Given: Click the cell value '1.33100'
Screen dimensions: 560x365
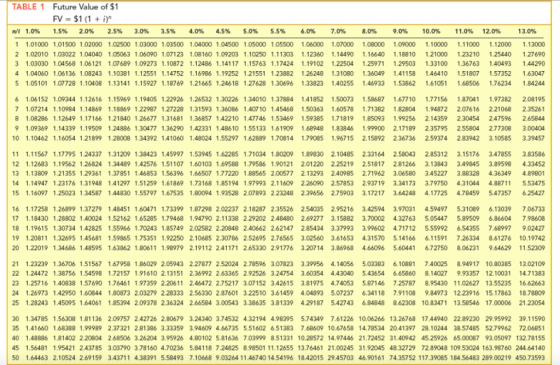Looking at the screenshot, I should [x=436, y=64].
